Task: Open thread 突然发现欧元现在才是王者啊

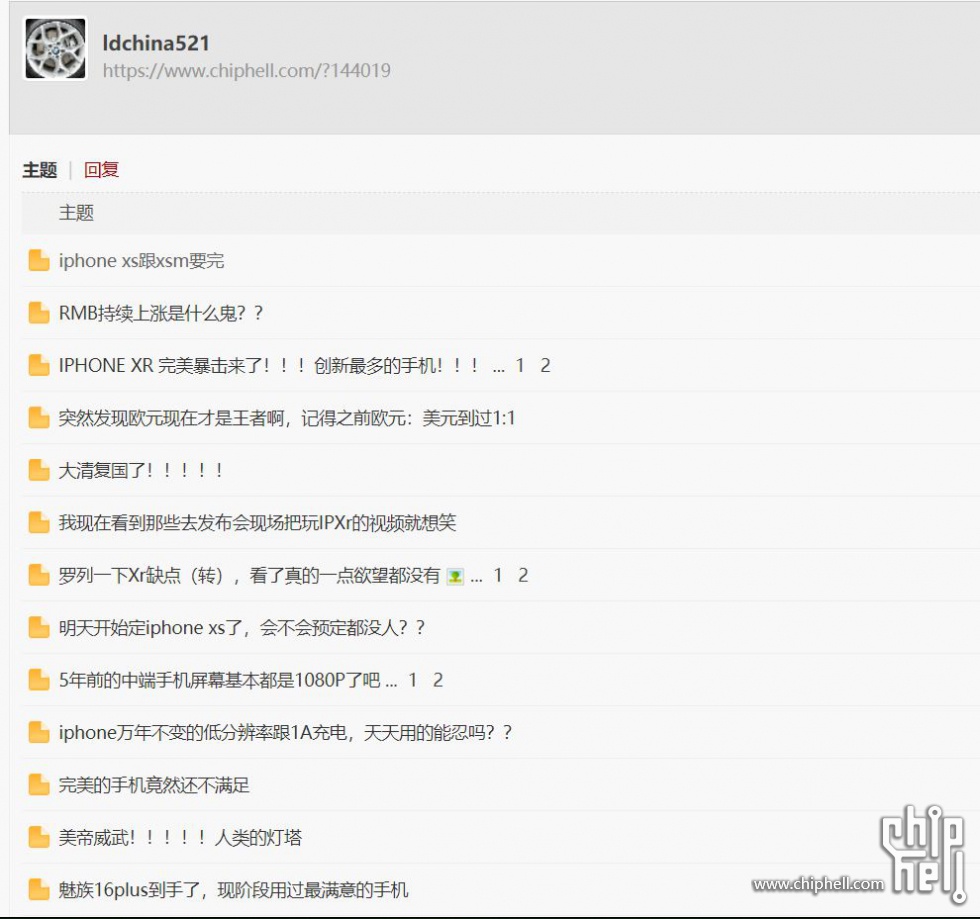Action: click(287, 418)
